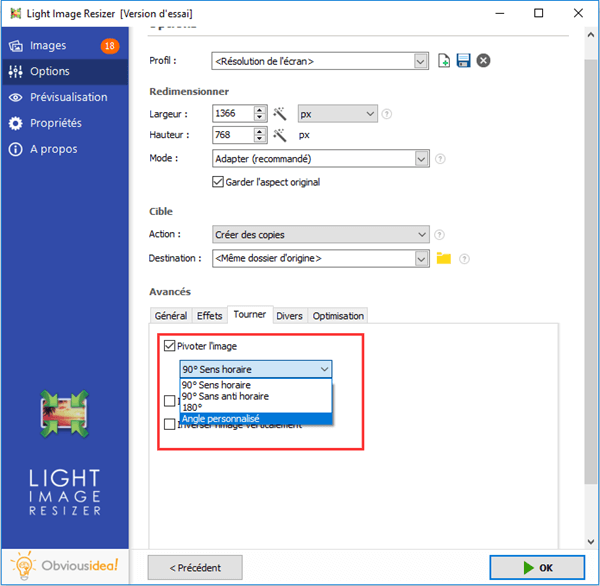Click the orange 18 images badge

[x=110, y=46]
